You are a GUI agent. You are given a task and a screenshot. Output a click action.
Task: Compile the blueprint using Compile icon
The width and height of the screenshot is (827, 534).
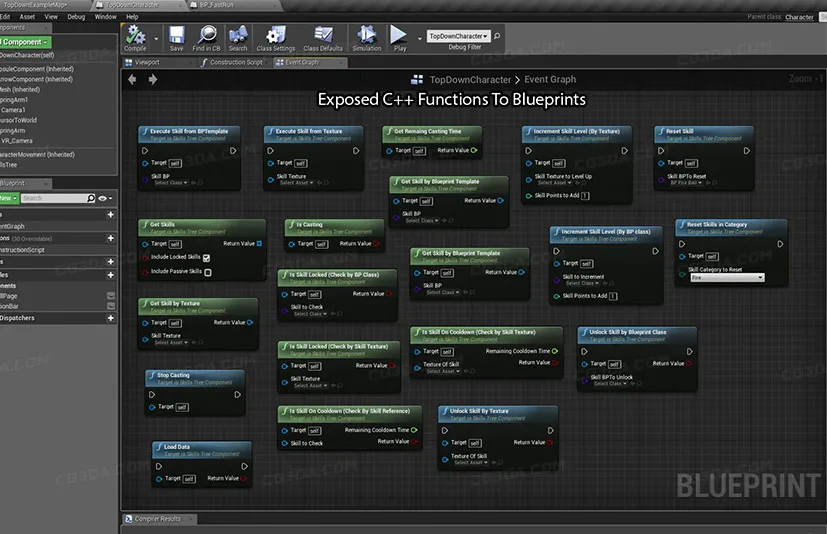click(x=136, y=38)
